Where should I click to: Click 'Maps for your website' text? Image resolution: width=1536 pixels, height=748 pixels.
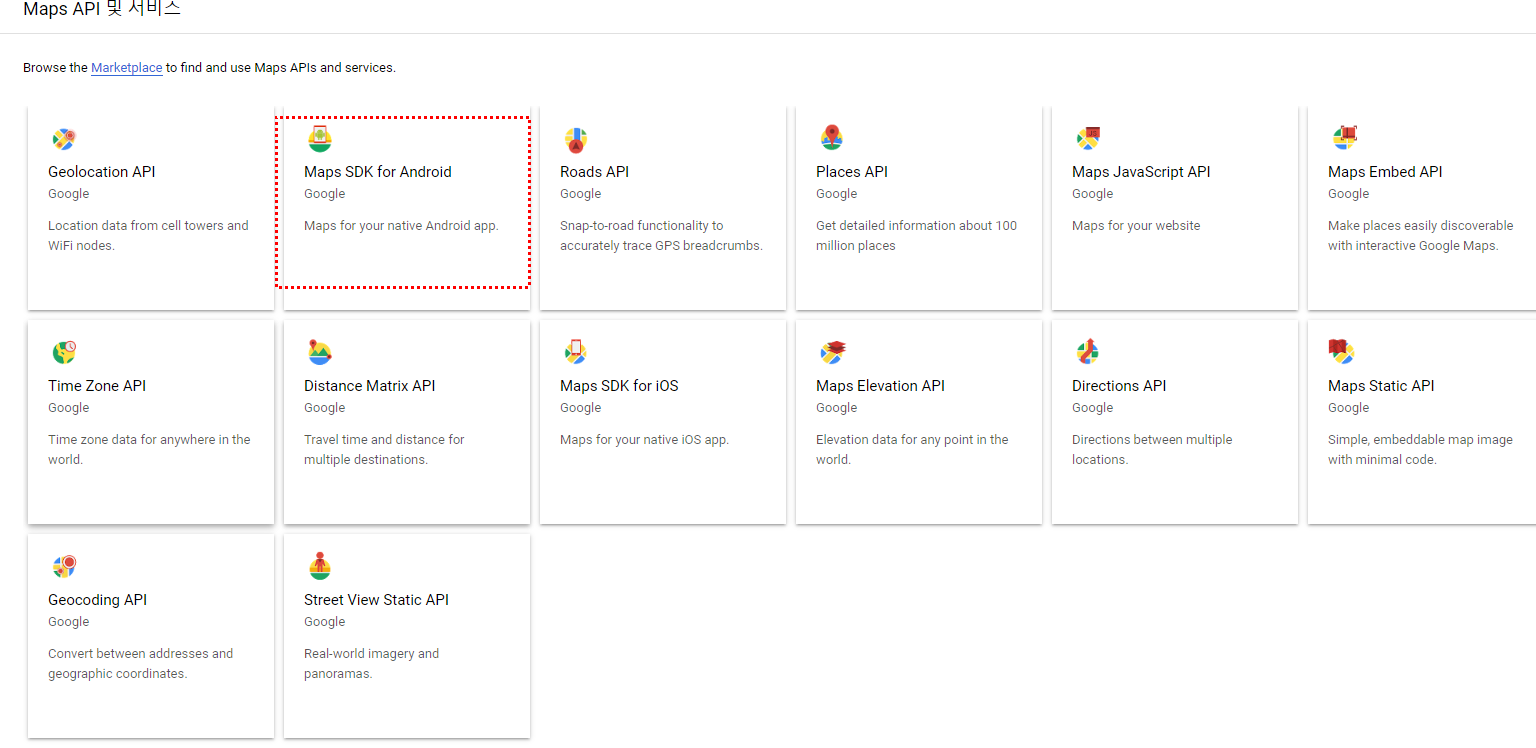tap(1136, 226)
